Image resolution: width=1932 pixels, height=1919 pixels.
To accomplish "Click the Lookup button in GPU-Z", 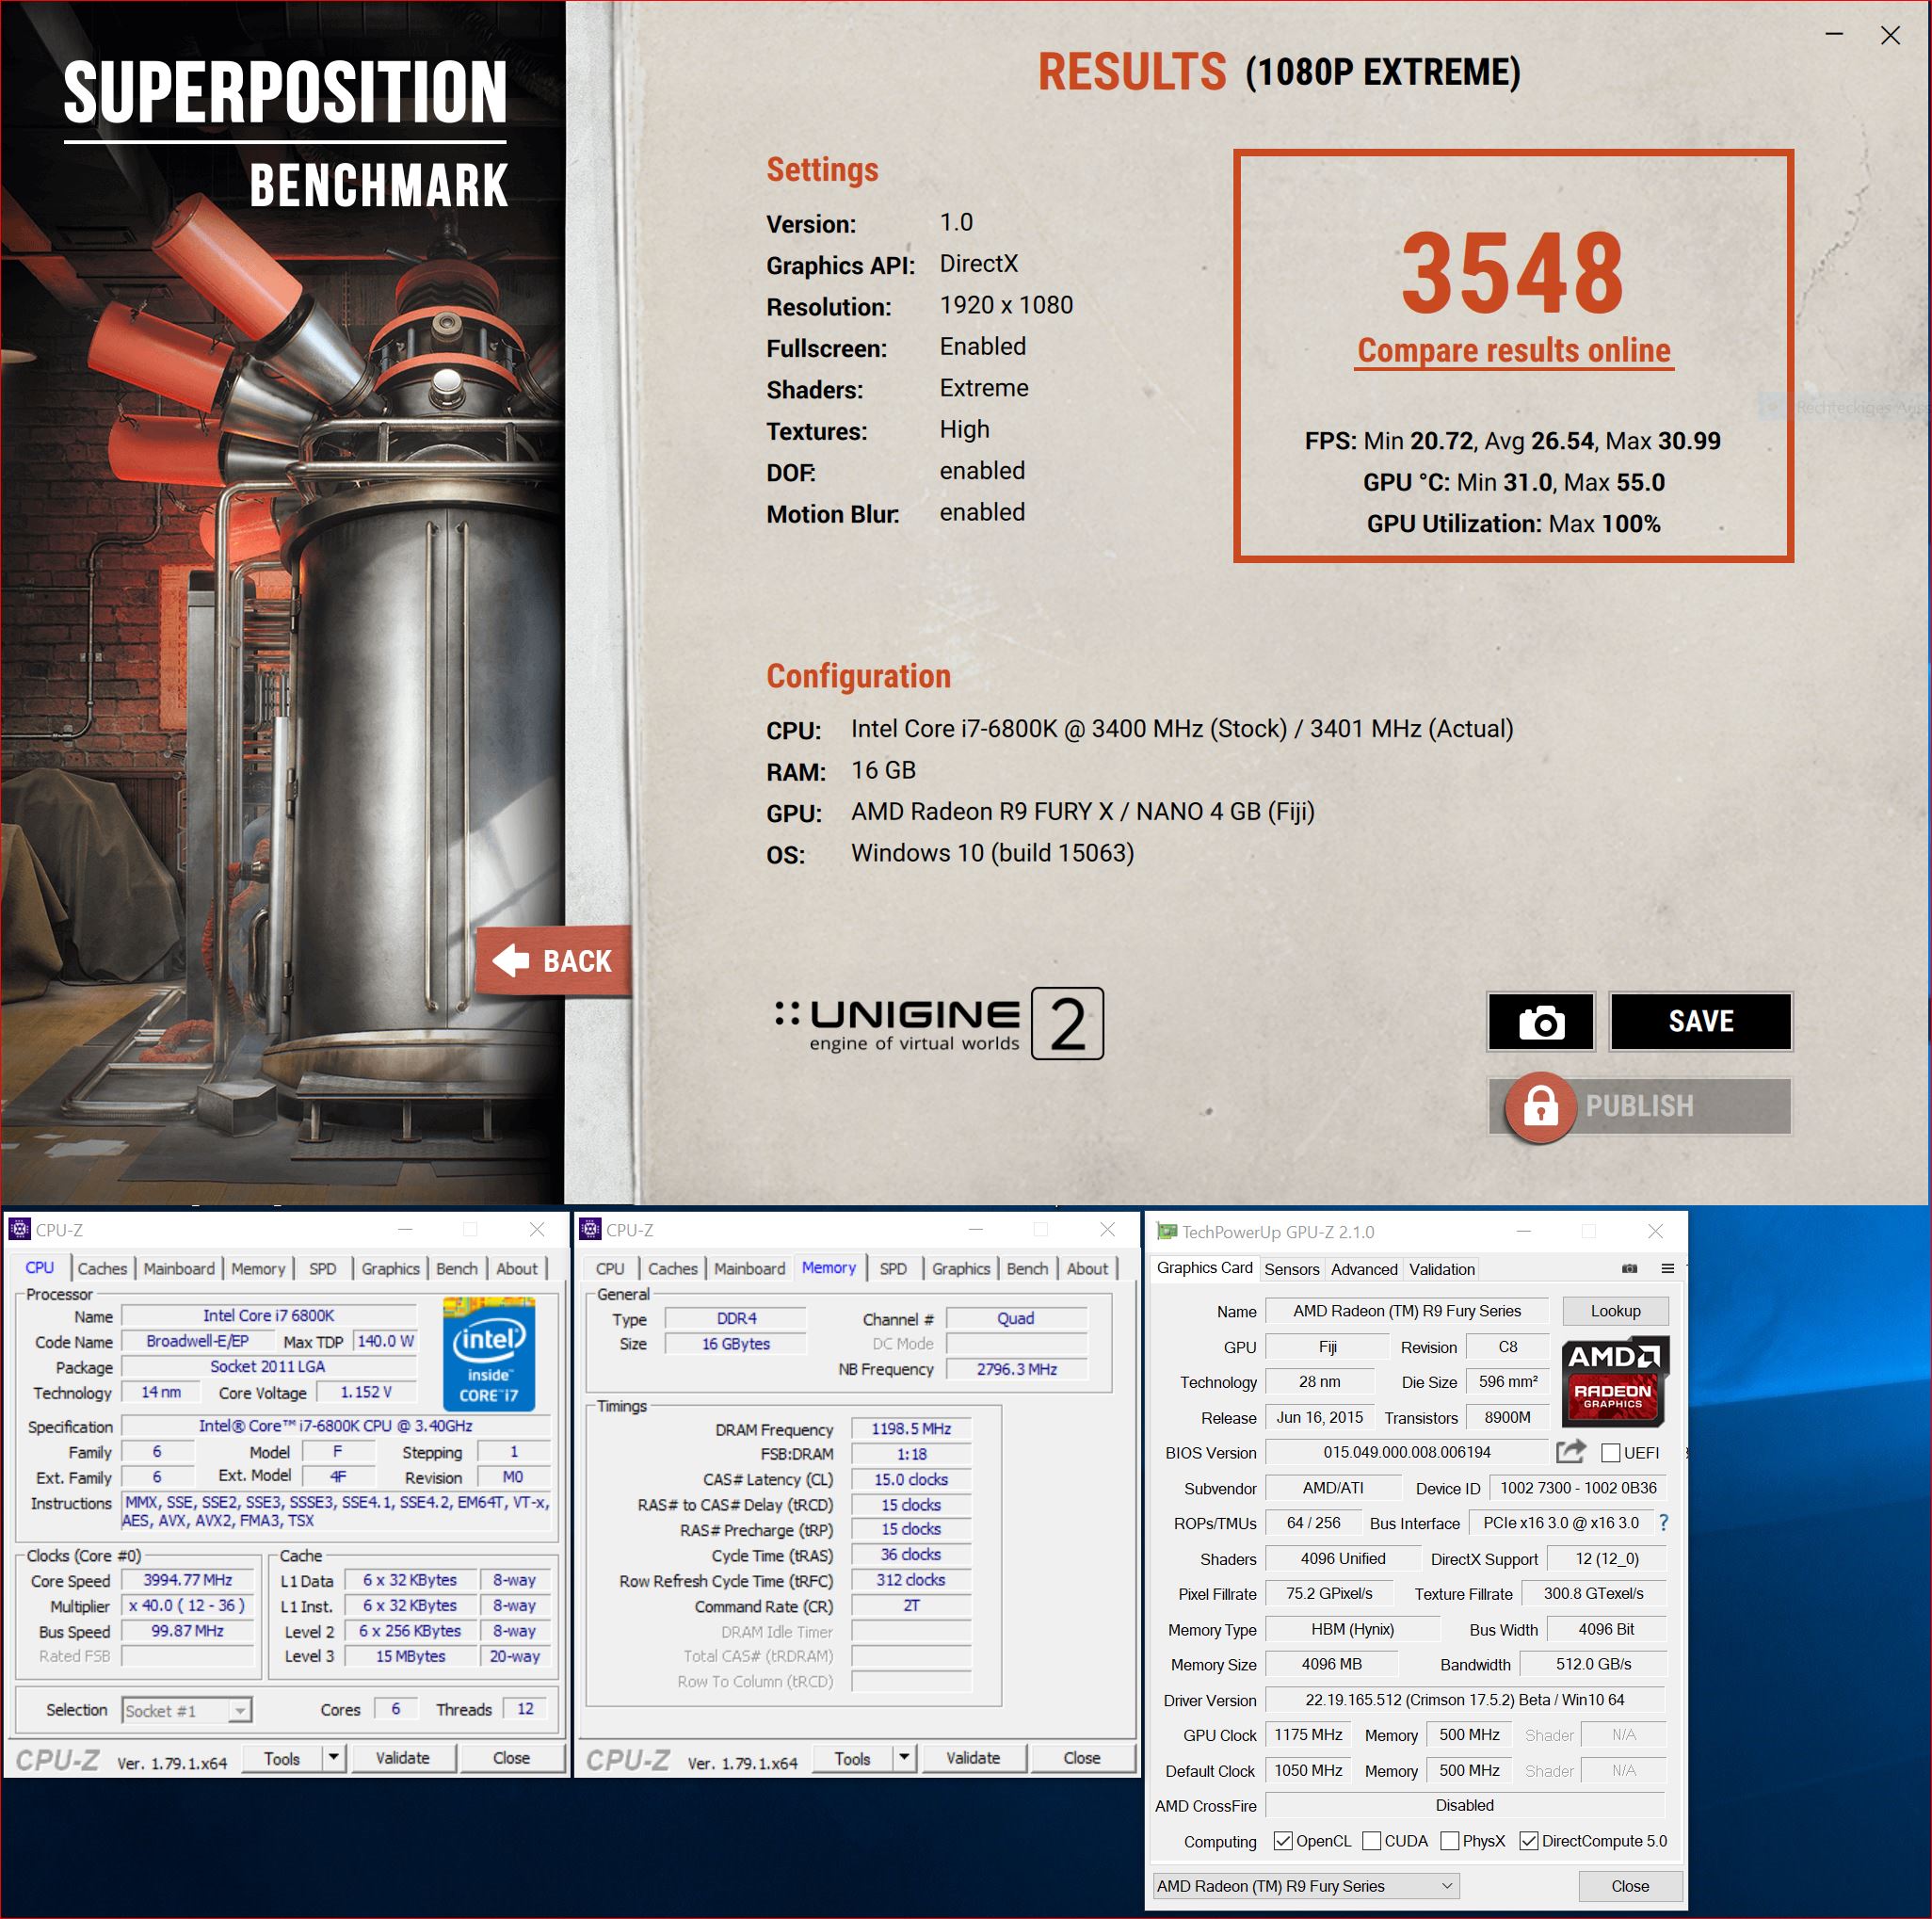I will 1615,1310.
